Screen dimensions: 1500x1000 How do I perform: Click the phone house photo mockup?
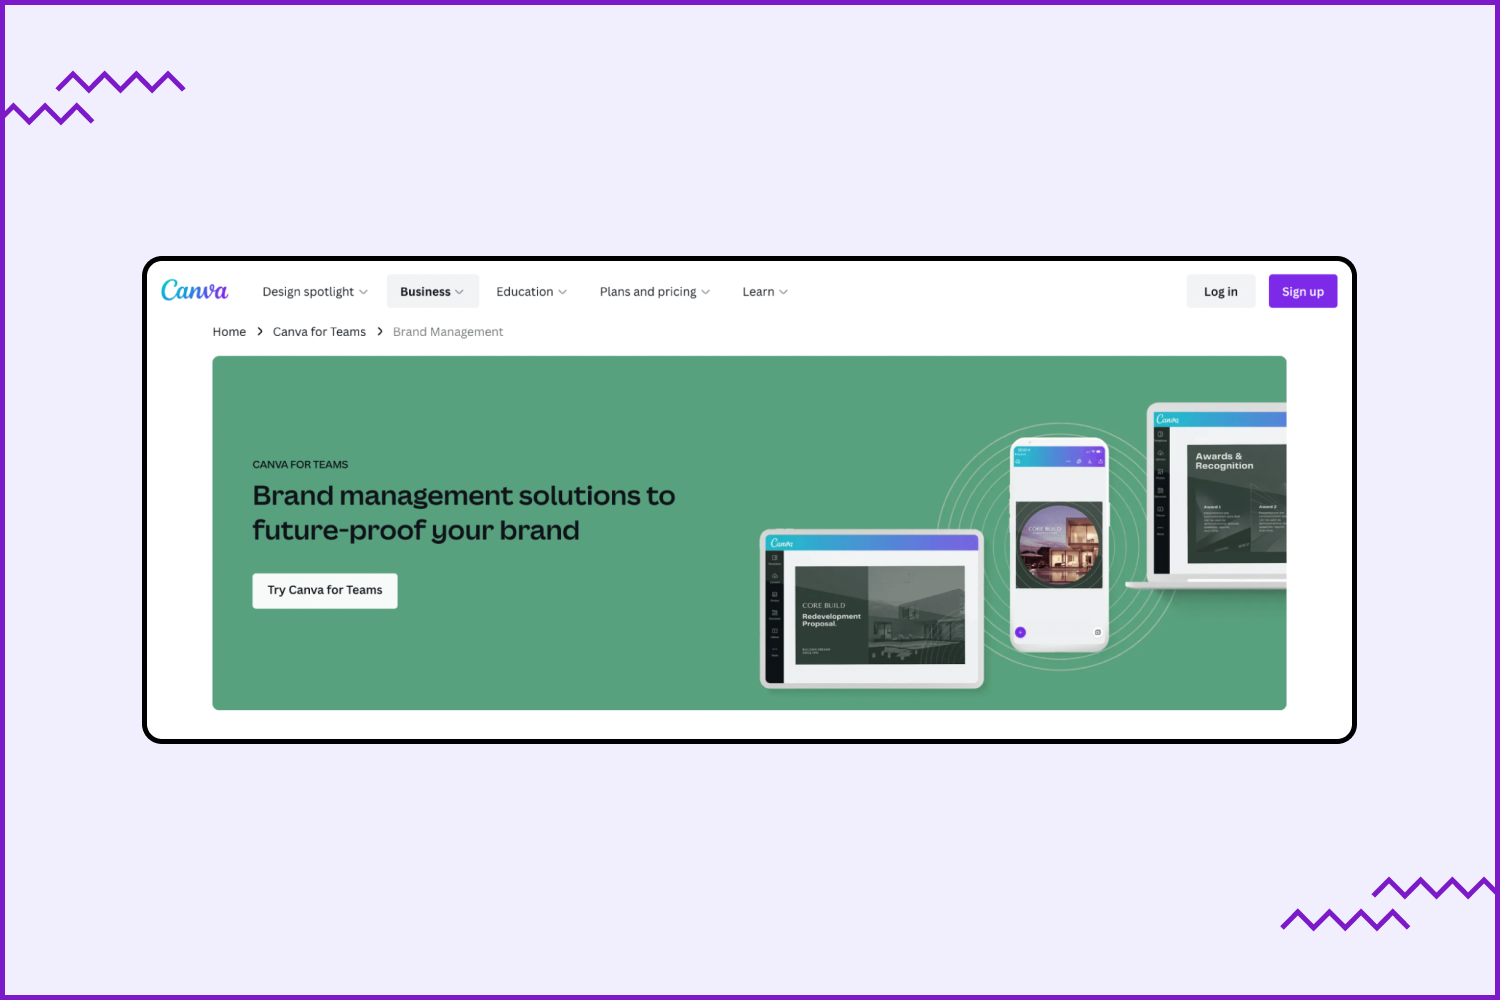click(1059, 545)
